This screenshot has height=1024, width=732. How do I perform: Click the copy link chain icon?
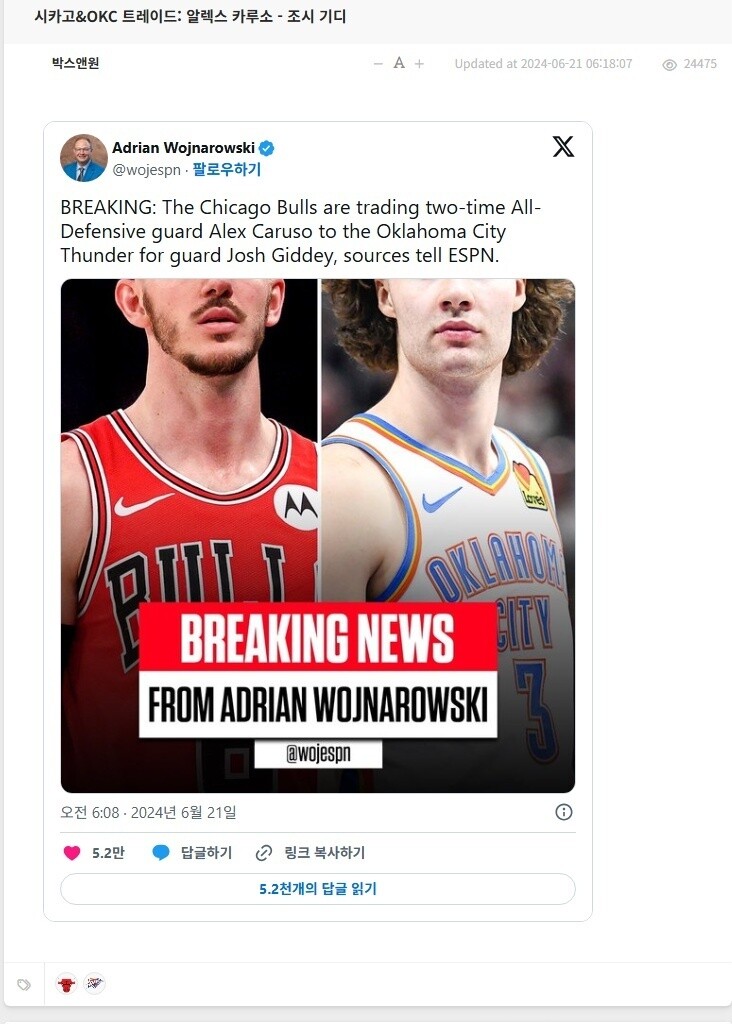pyautogui.click(x=264, y=853)
